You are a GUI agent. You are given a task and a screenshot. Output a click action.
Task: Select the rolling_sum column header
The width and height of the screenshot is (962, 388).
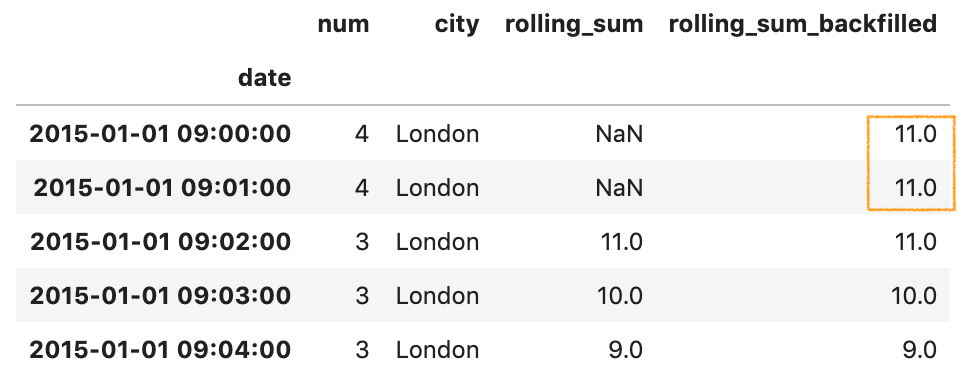(x=574, y=26)
